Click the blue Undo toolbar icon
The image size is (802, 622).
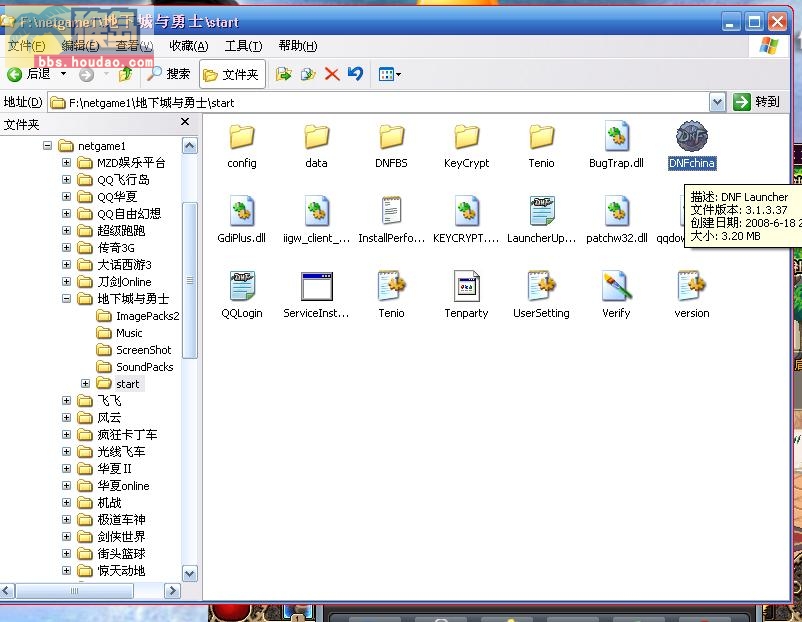click(x=355, y=74)
